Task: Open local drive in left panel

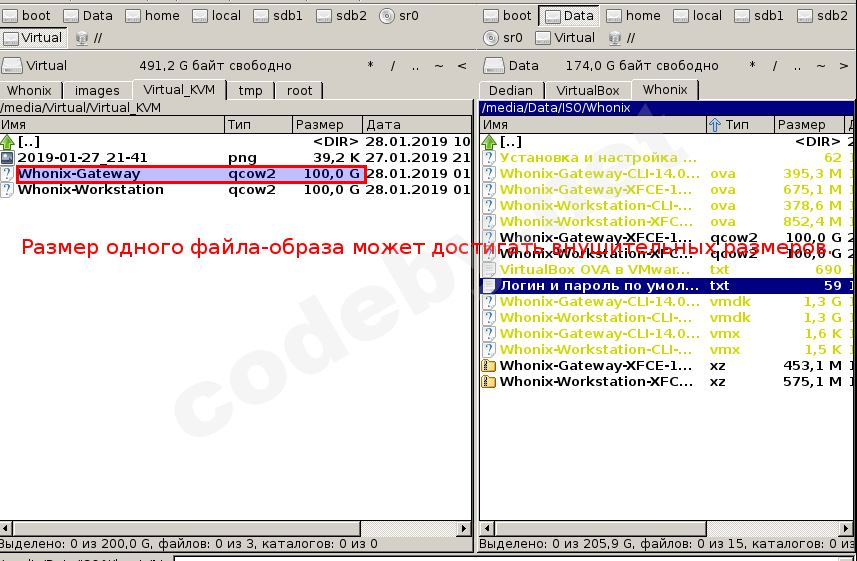Action: click(x=216, y=16)
